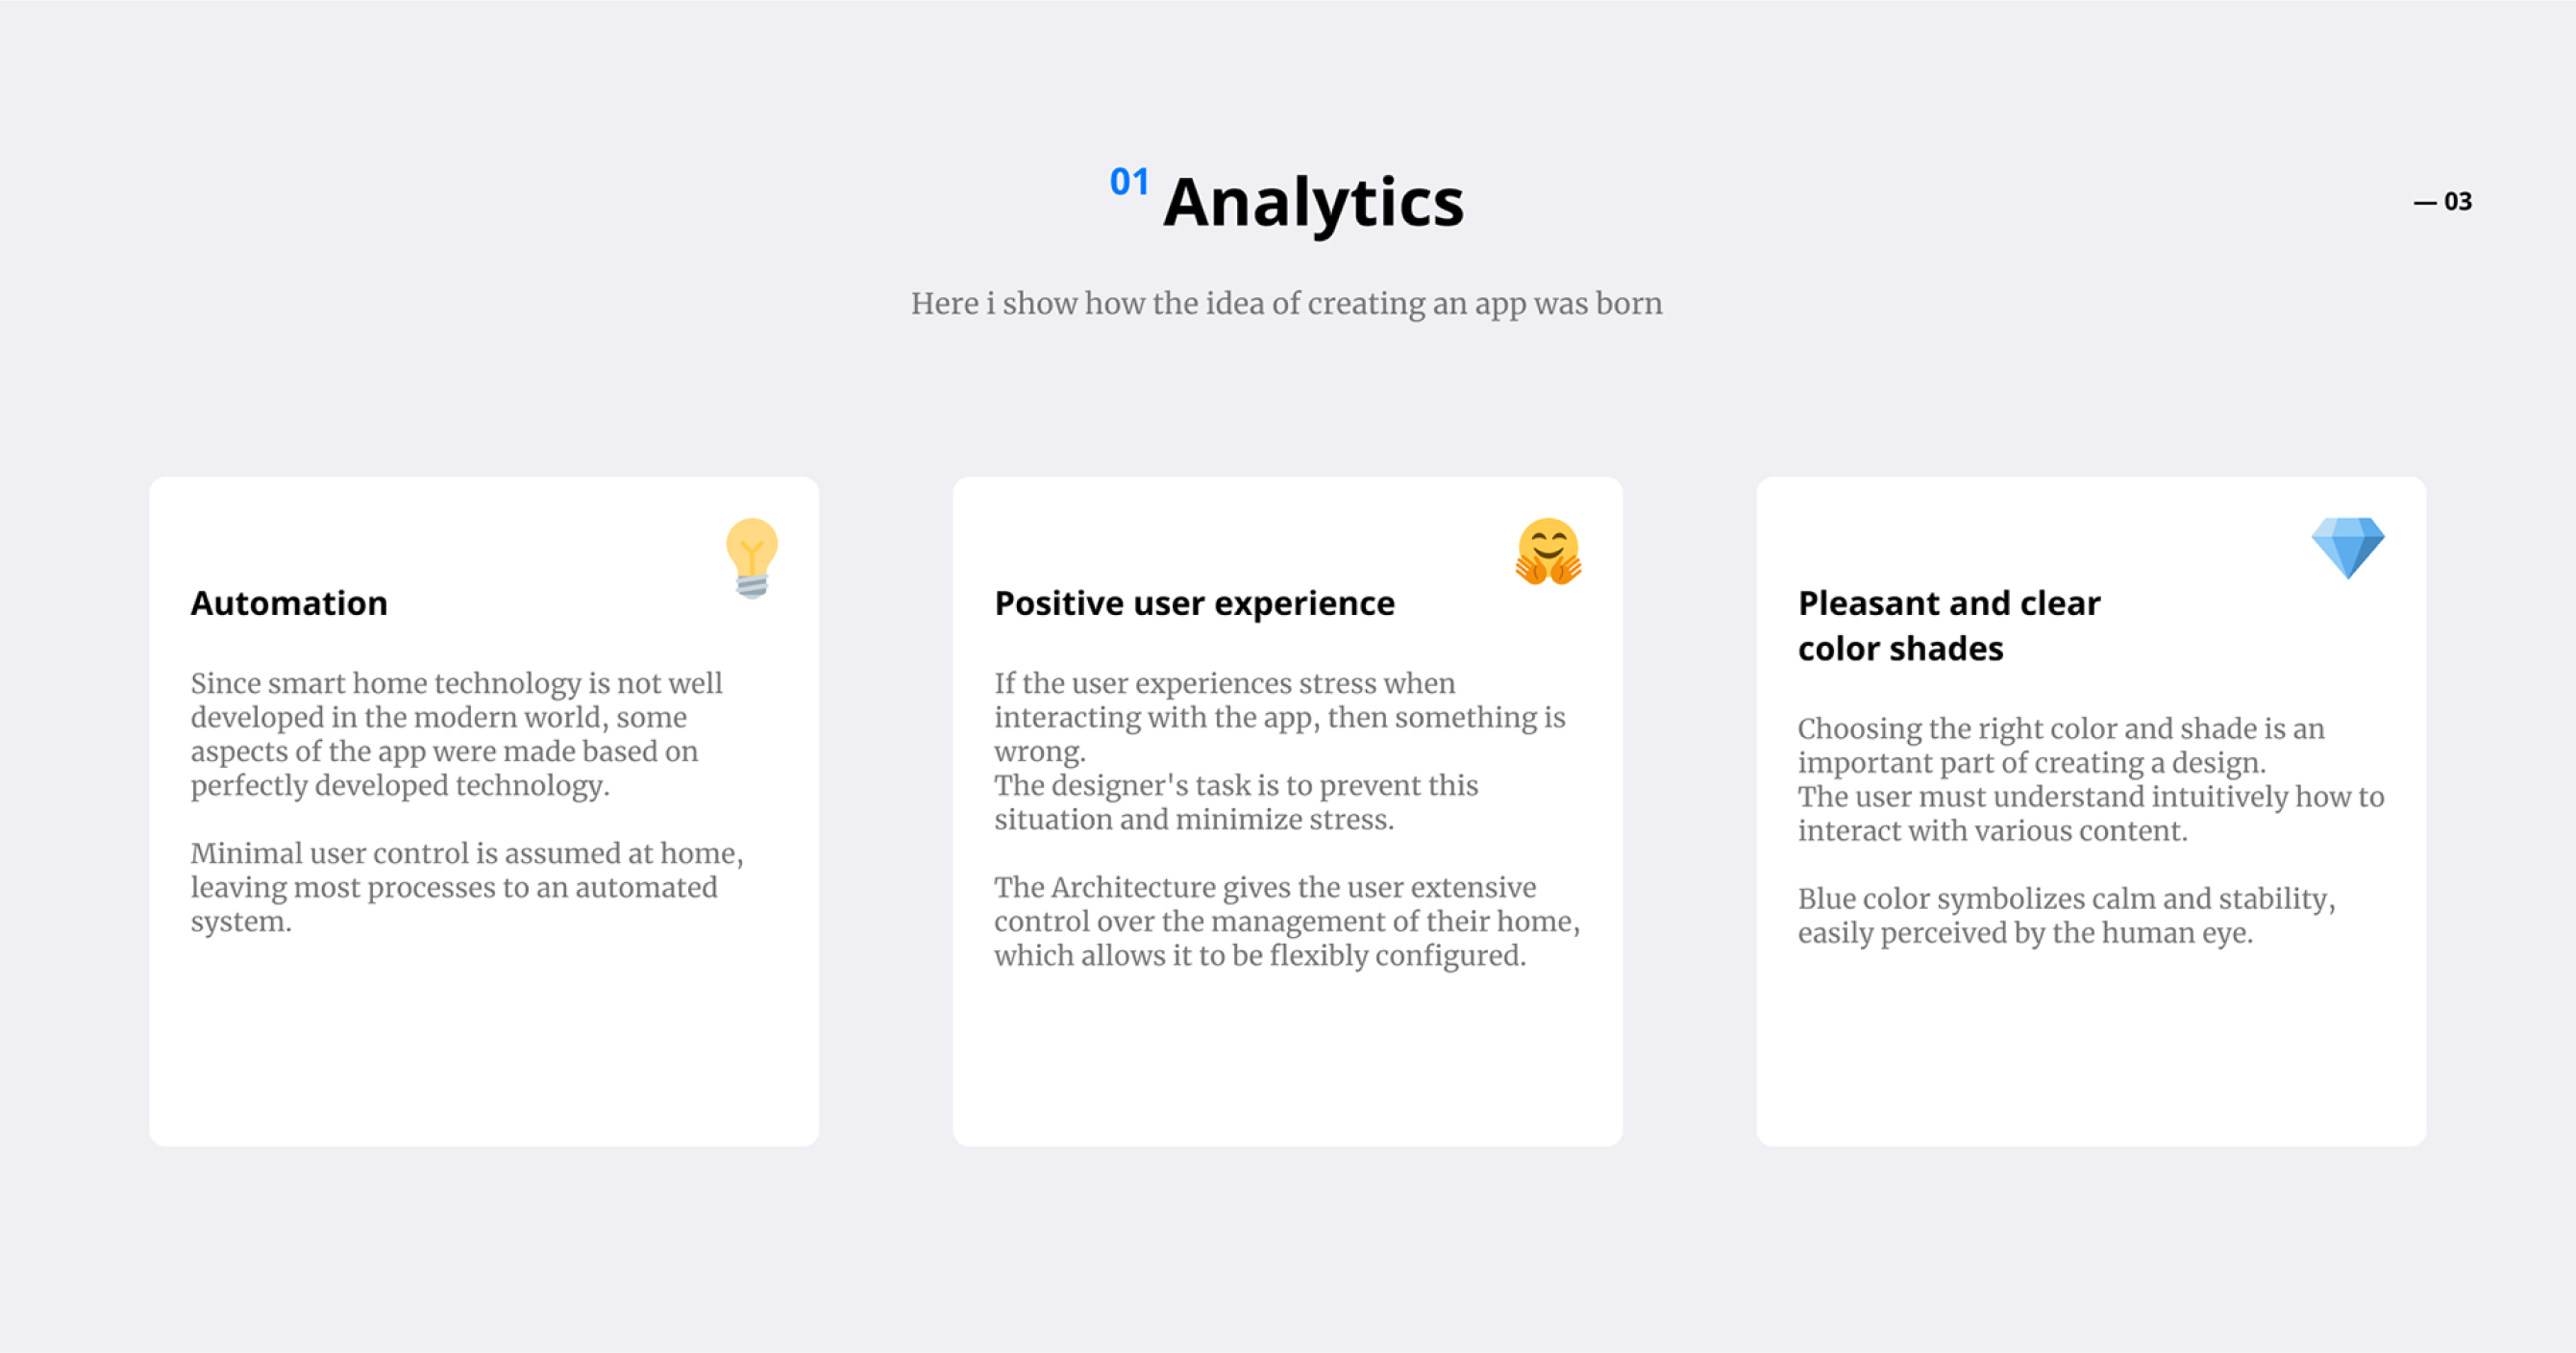Click the blue 01 section number

1129,182
